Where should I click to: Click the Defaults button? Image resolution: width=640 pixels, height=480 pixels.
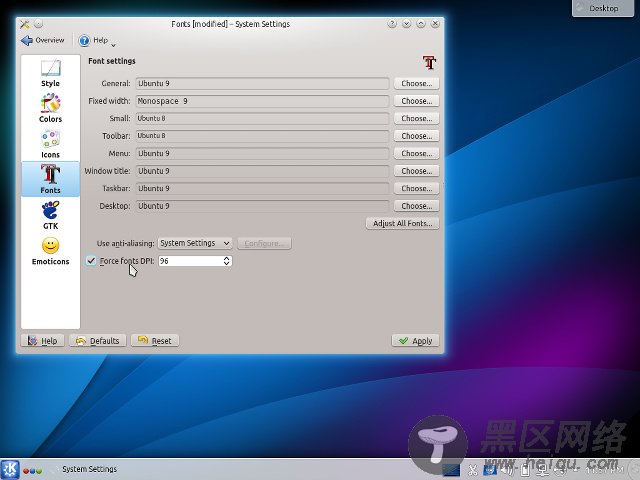(x=98, y=341)
